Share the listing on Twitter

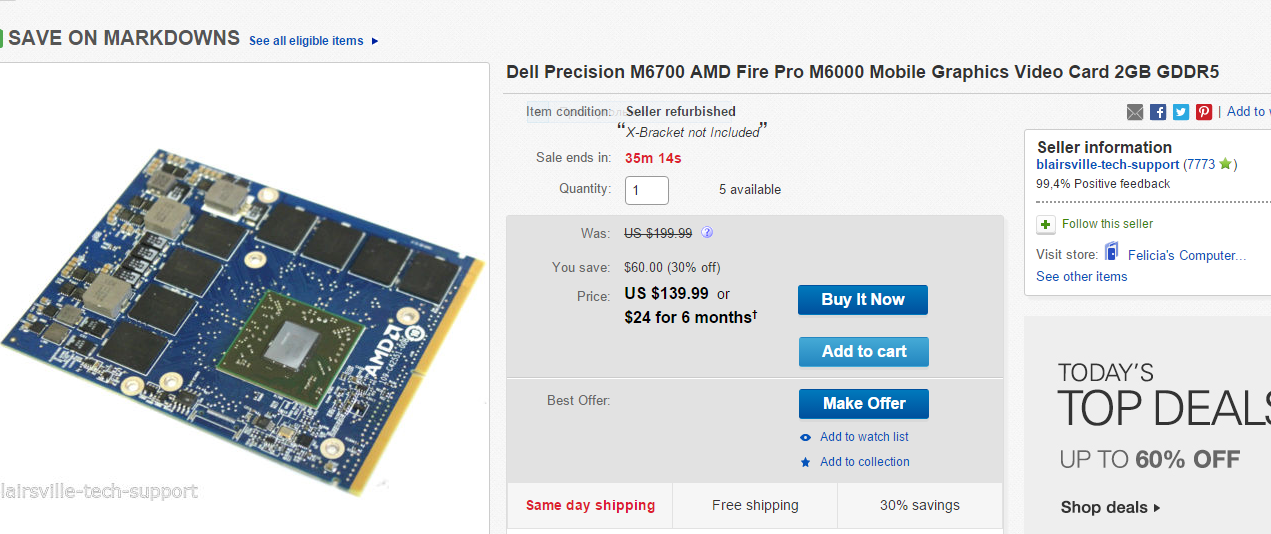1181,112
